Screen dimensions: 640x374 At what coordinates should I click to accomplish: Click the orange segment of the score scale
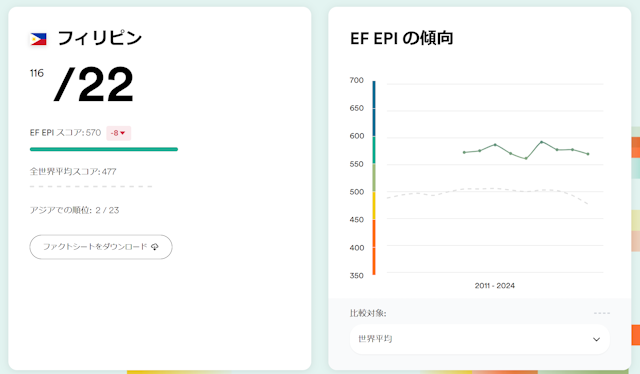(374, 247)
